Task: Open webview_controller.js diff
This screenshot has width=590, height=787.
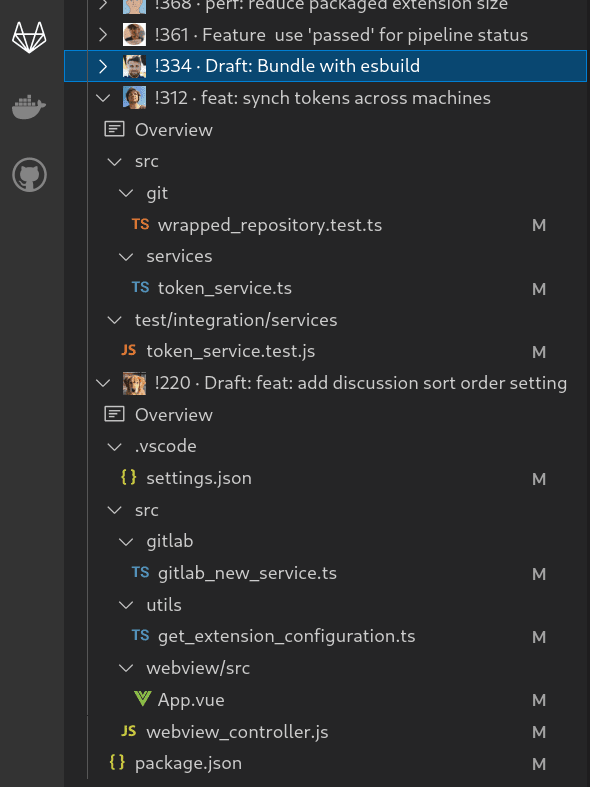Action: (x=237, y=732)
